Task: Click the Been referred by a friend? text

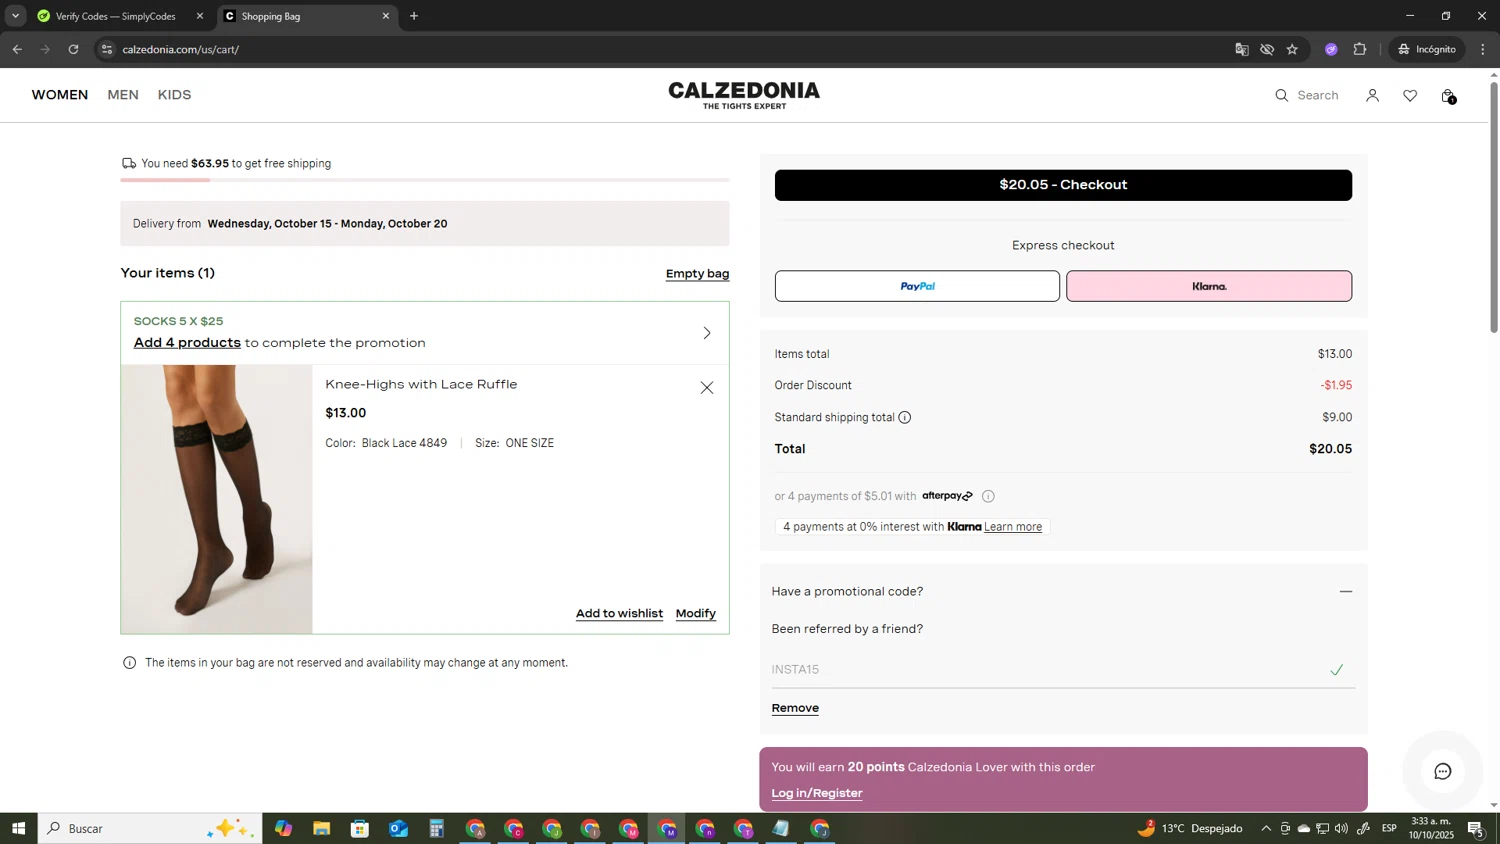Action: [x=847, y=629]
